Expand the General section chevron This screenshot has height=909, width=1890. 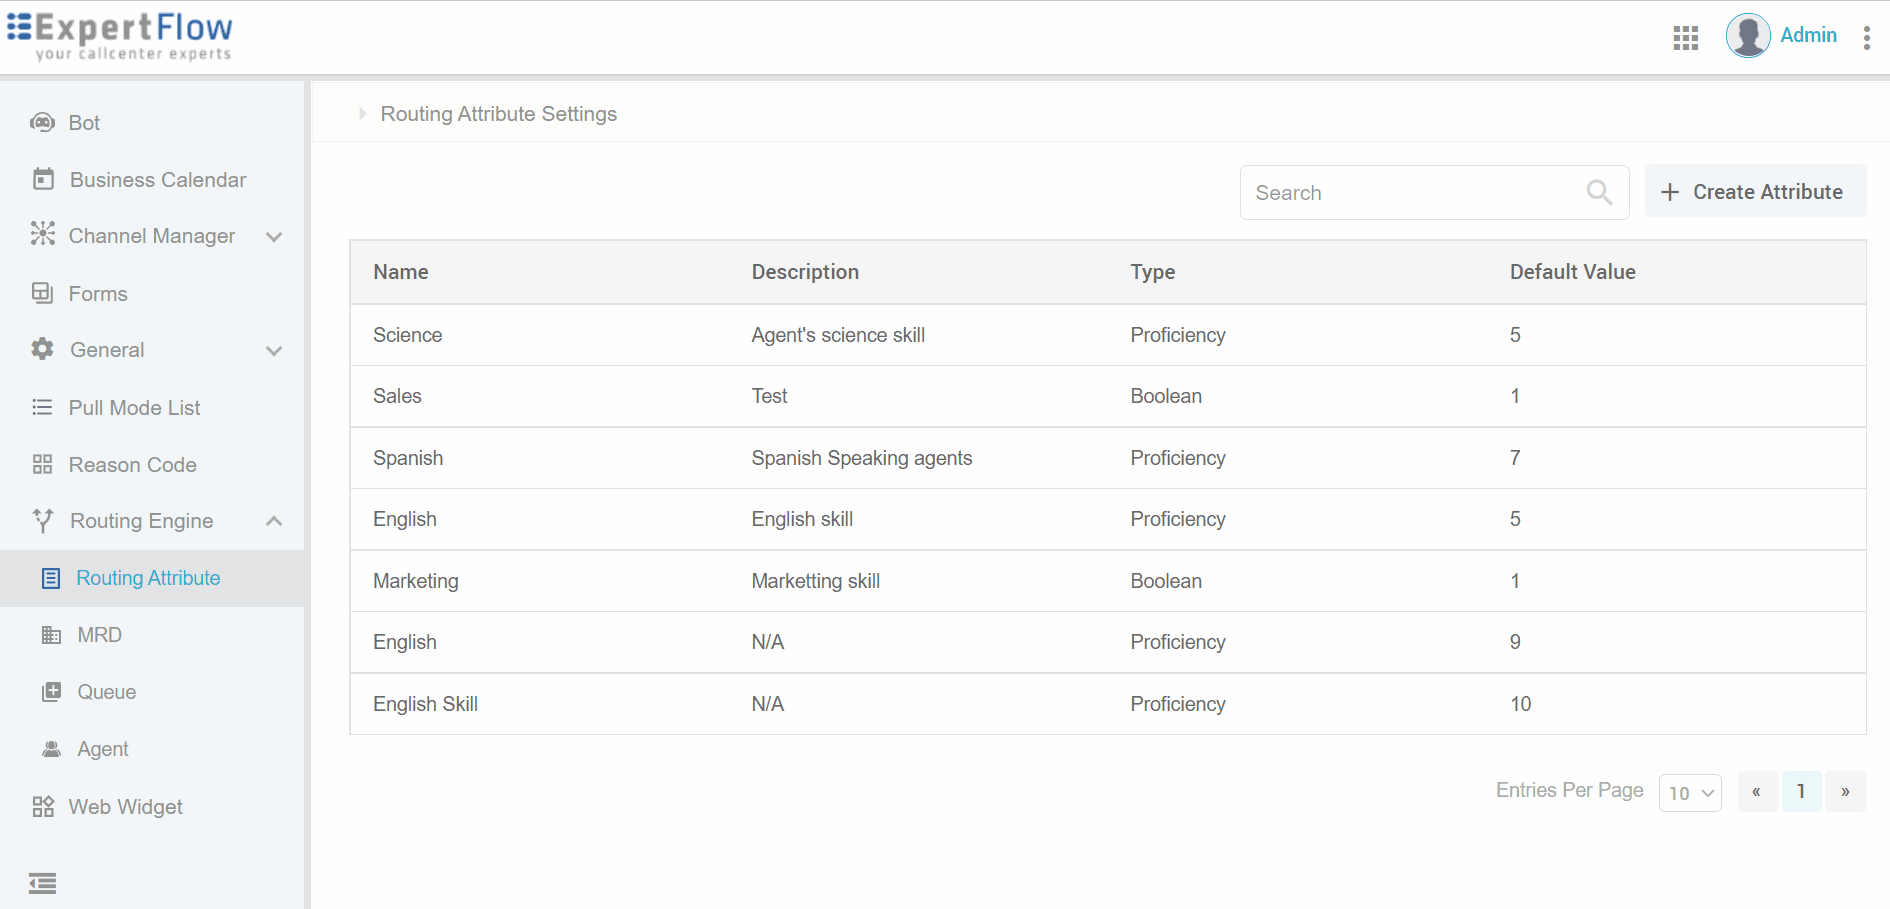(274, 351)
